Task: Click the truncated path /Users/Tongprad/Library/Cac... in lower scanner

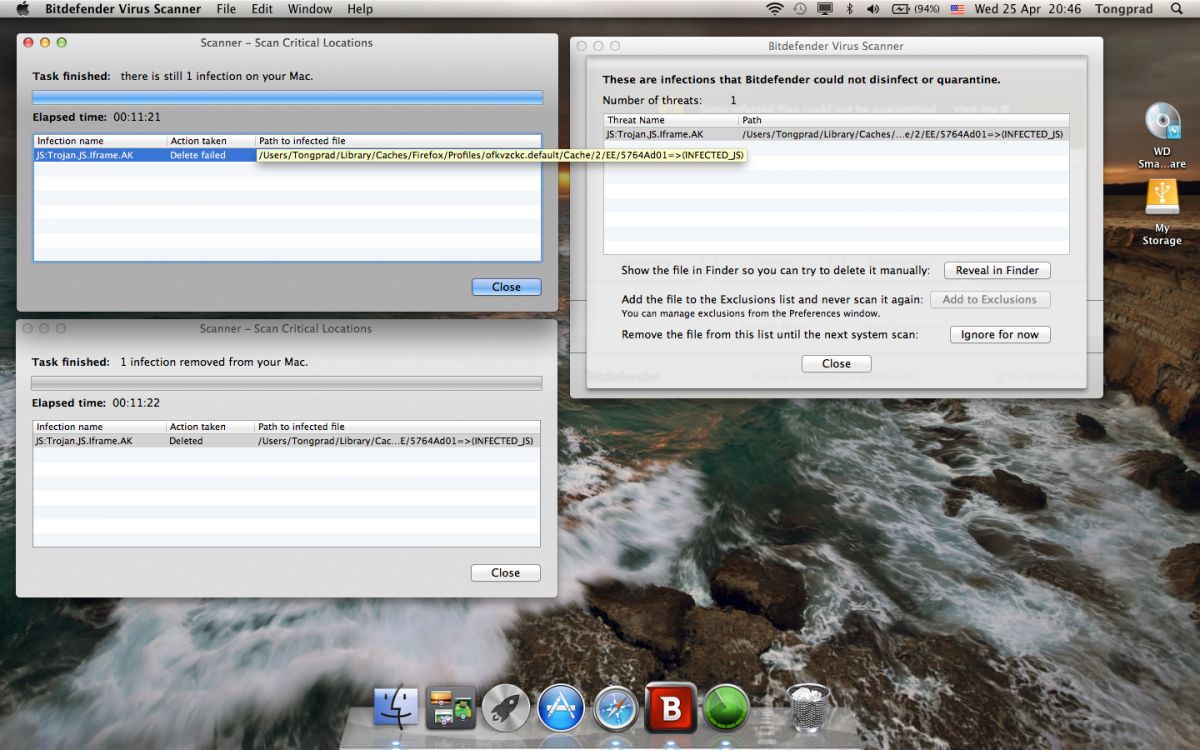Action: click(395, 441)
